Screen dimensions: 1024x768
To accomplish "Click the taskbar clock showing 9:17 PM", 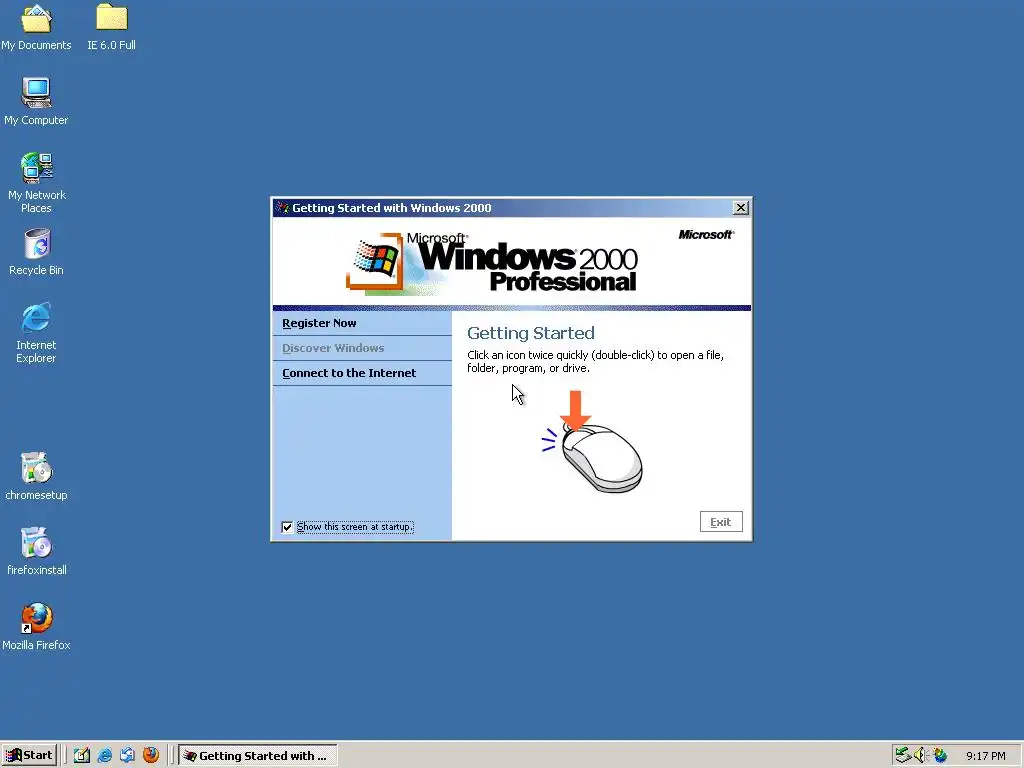I will point(985,756).
